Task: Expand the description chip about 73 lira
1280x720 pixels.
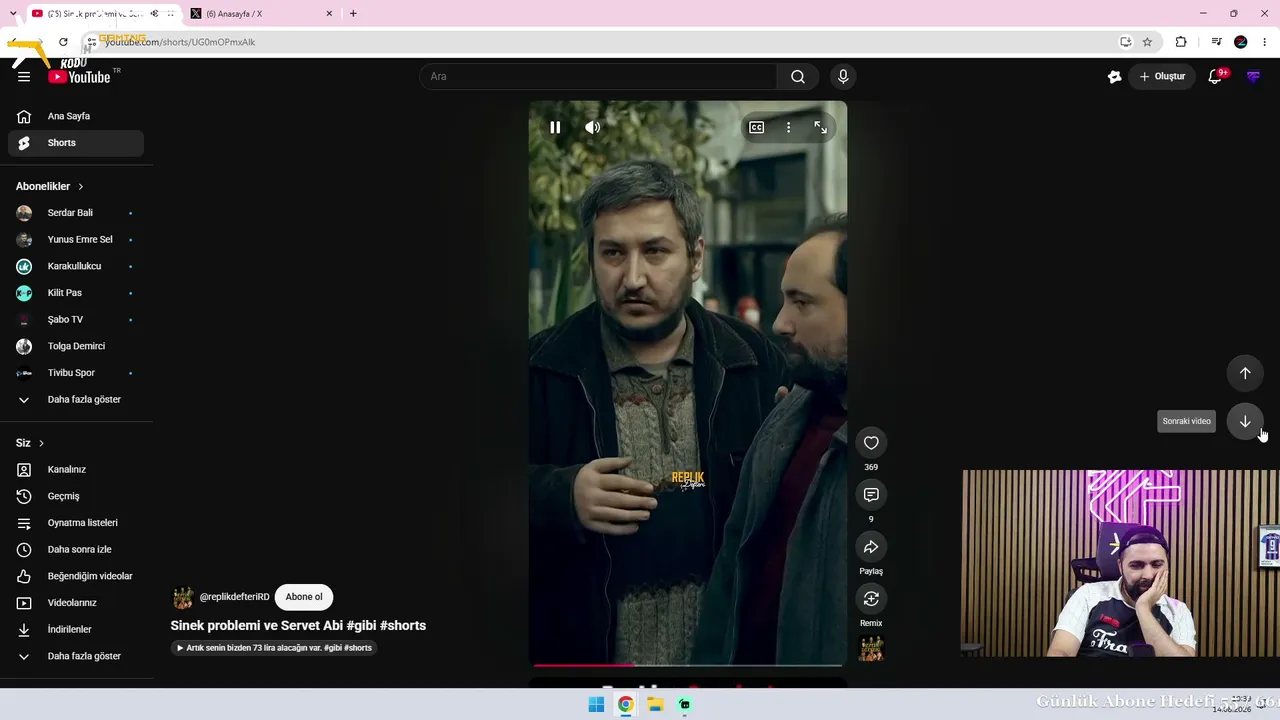Action: pos(274,648)
